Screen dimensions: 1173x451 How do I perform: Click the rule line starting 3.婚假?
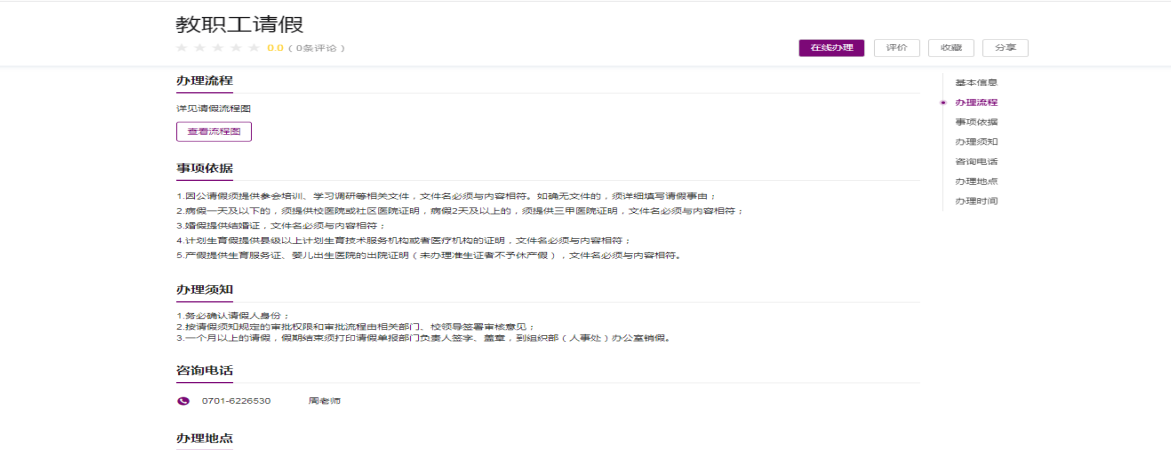coord(281,226)
